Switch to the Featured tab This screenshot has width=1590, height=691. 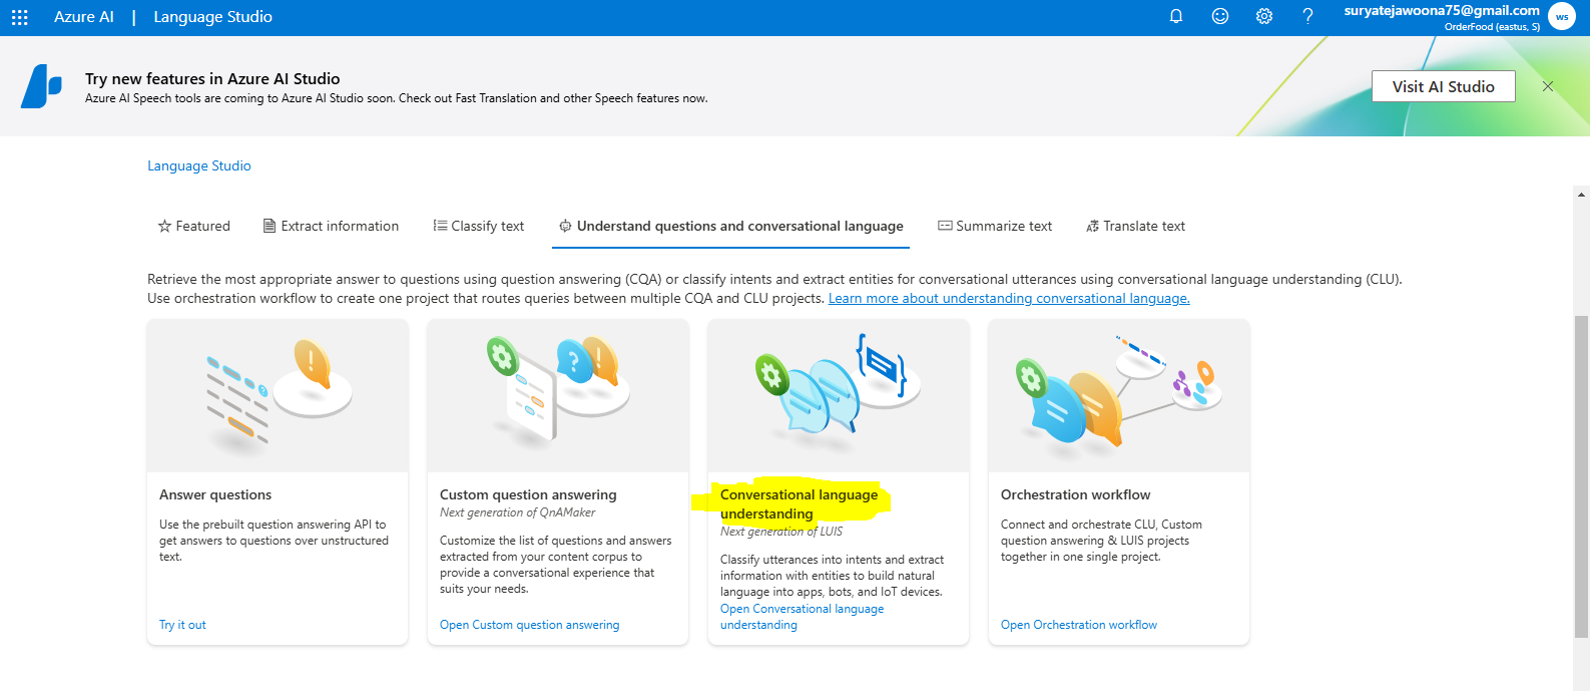pos(194,226)
